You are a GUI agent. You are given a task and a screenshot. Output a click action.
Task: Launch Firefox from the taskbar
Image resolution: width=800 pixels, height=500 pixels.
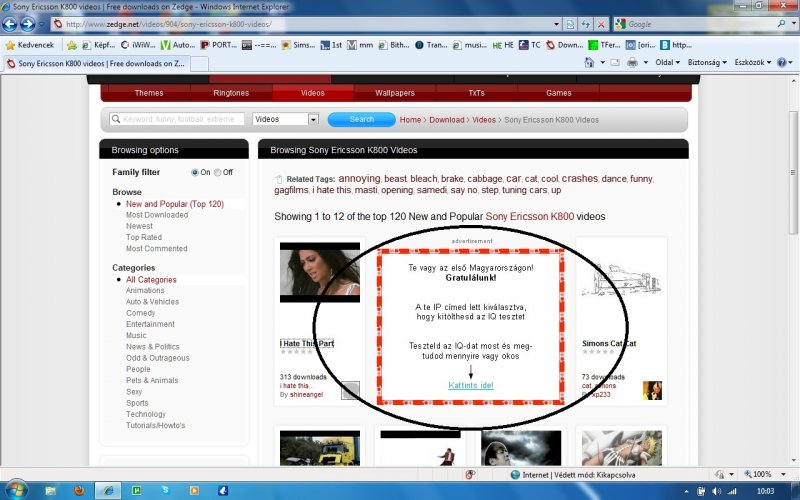click(x=79, y=490)
